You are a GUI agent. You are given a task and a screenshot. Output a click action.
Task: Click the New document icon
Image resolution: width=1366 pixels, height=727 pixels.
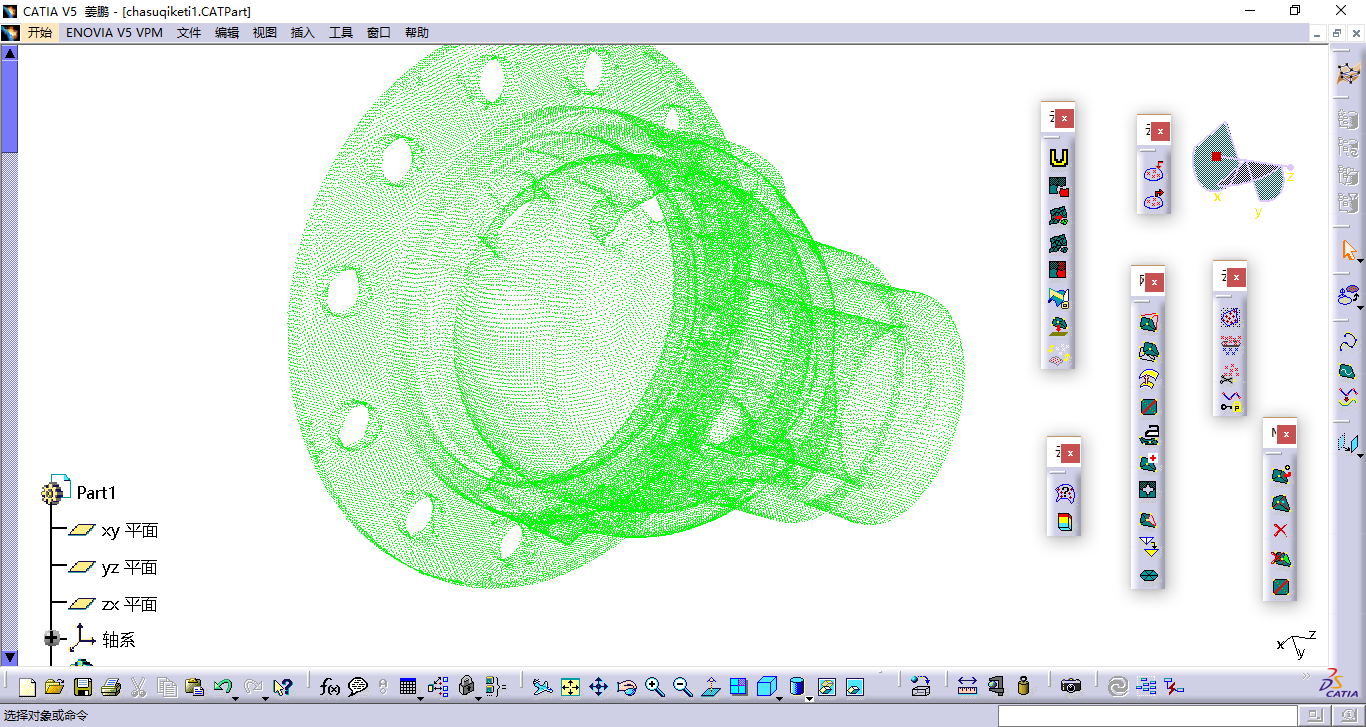[x=27, y=687]
